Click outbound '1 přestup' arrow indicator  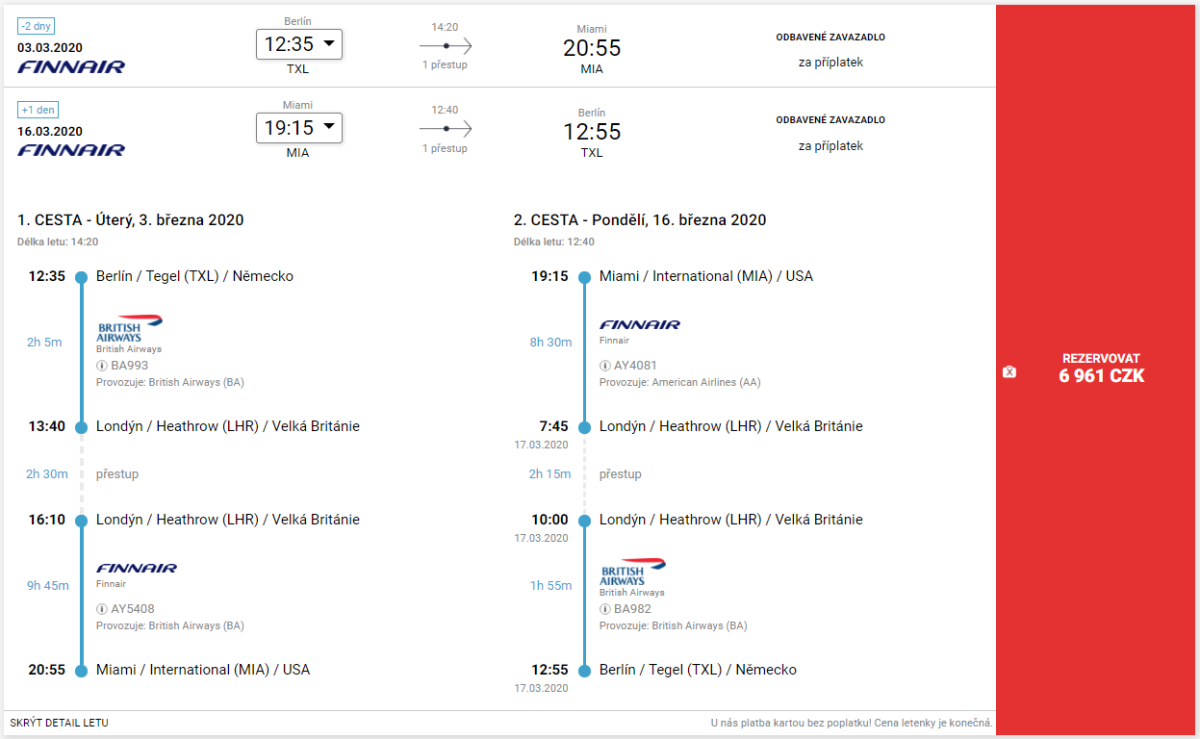point(445,47)
